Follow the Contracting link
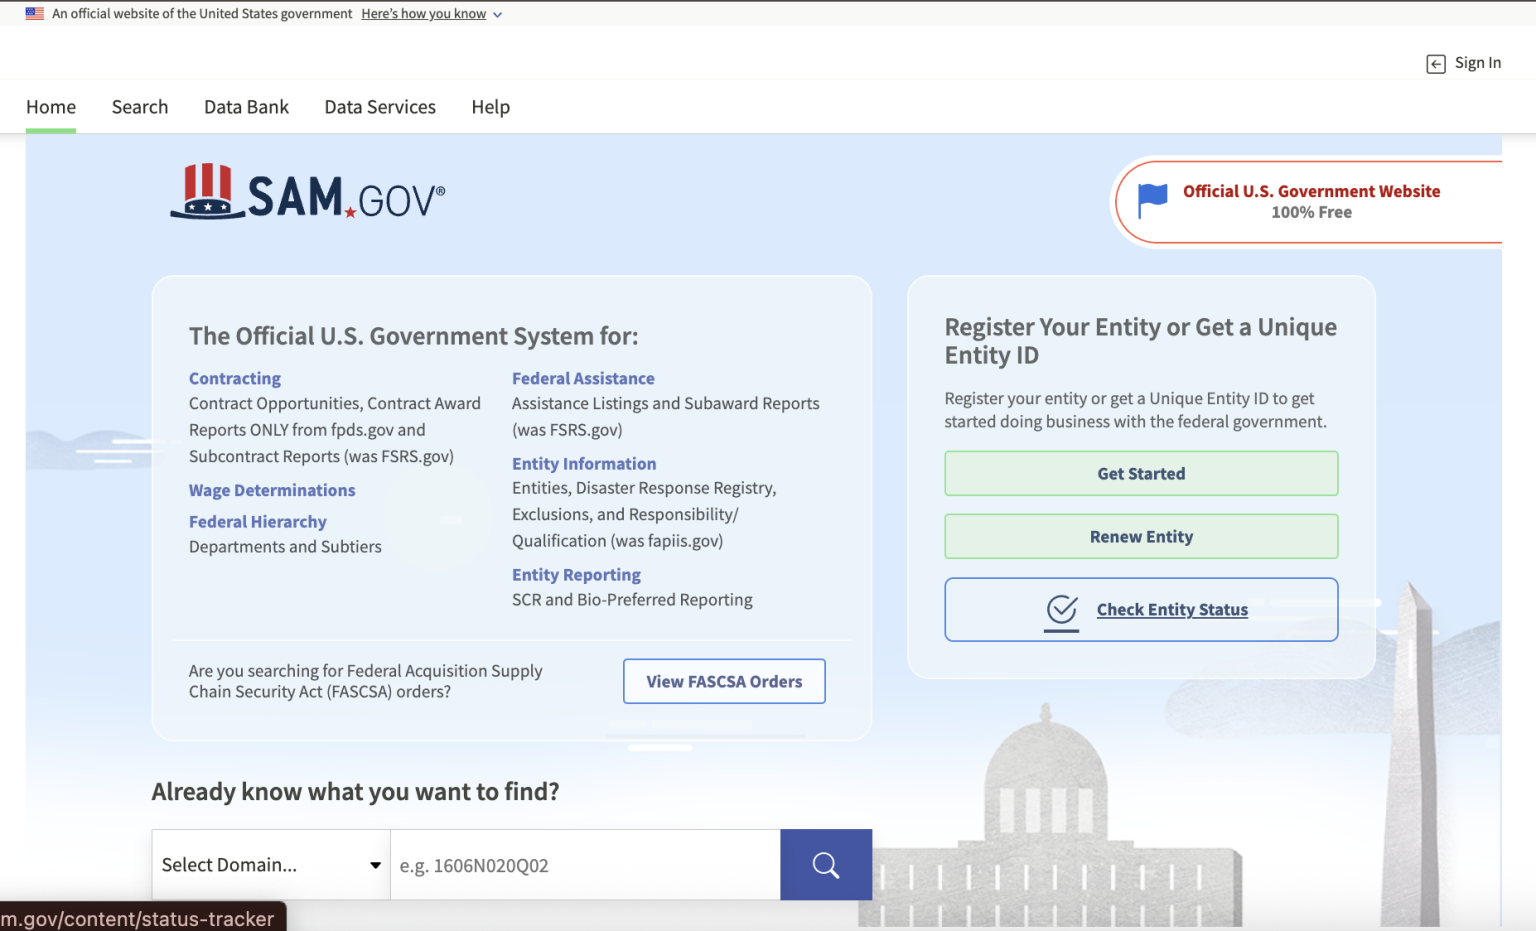Image resolution: width=1536 pixels, height=931 pixels. 235,378
